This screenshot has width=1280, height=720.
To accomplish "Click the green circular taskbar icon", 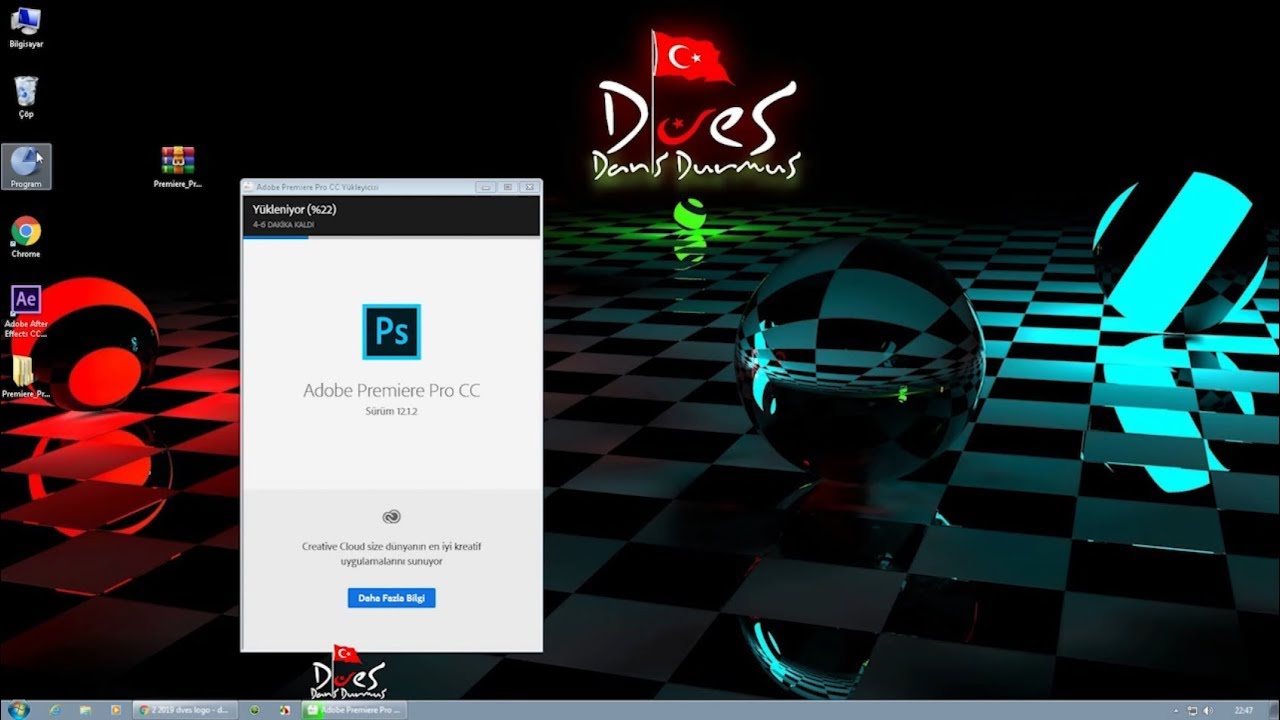I will [255, 710].
